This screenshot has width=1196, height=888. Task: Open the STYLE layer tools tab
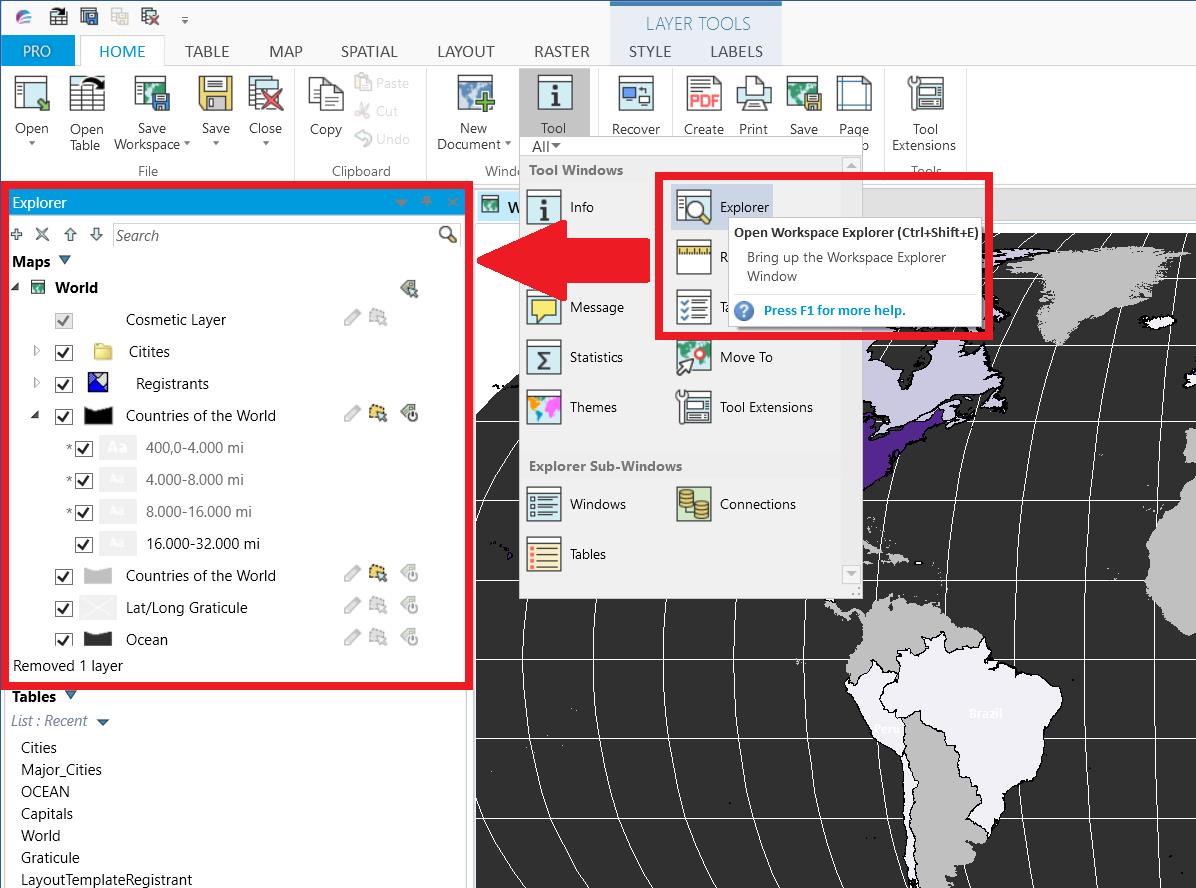coord(650,51)
